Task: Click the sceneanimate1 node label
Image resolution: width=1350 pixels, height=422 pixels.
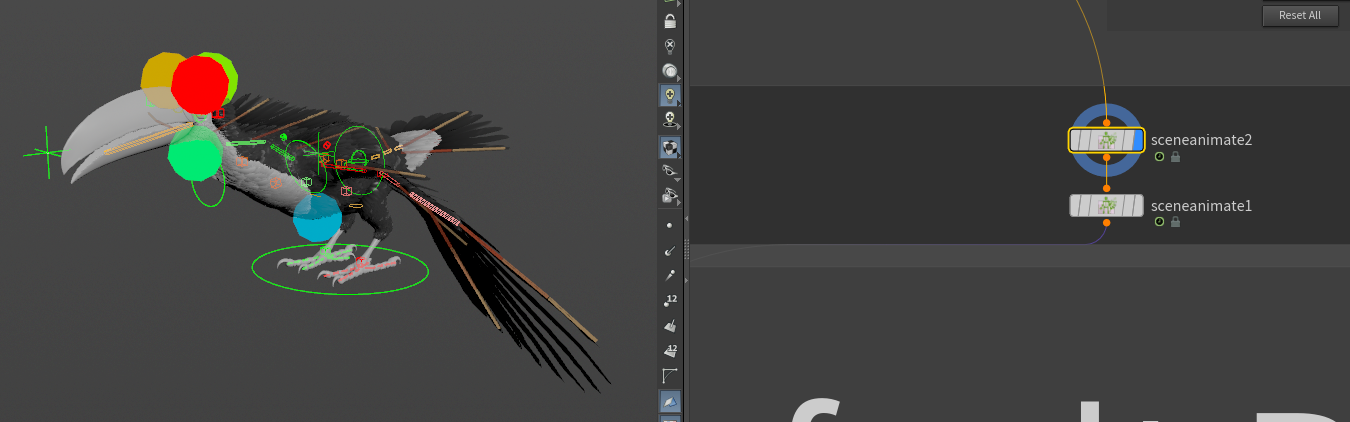Action: [x=1201, y=206]
